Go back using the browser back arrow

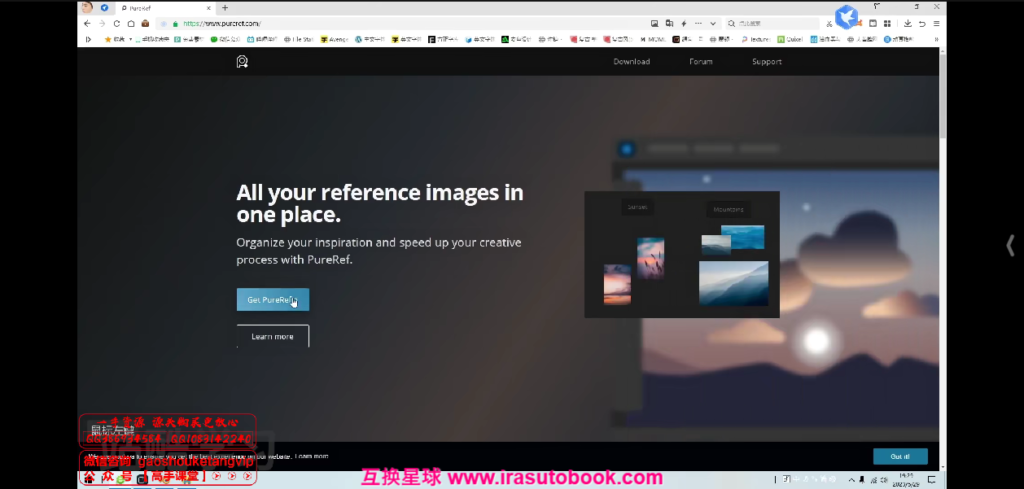click(88, 24)
